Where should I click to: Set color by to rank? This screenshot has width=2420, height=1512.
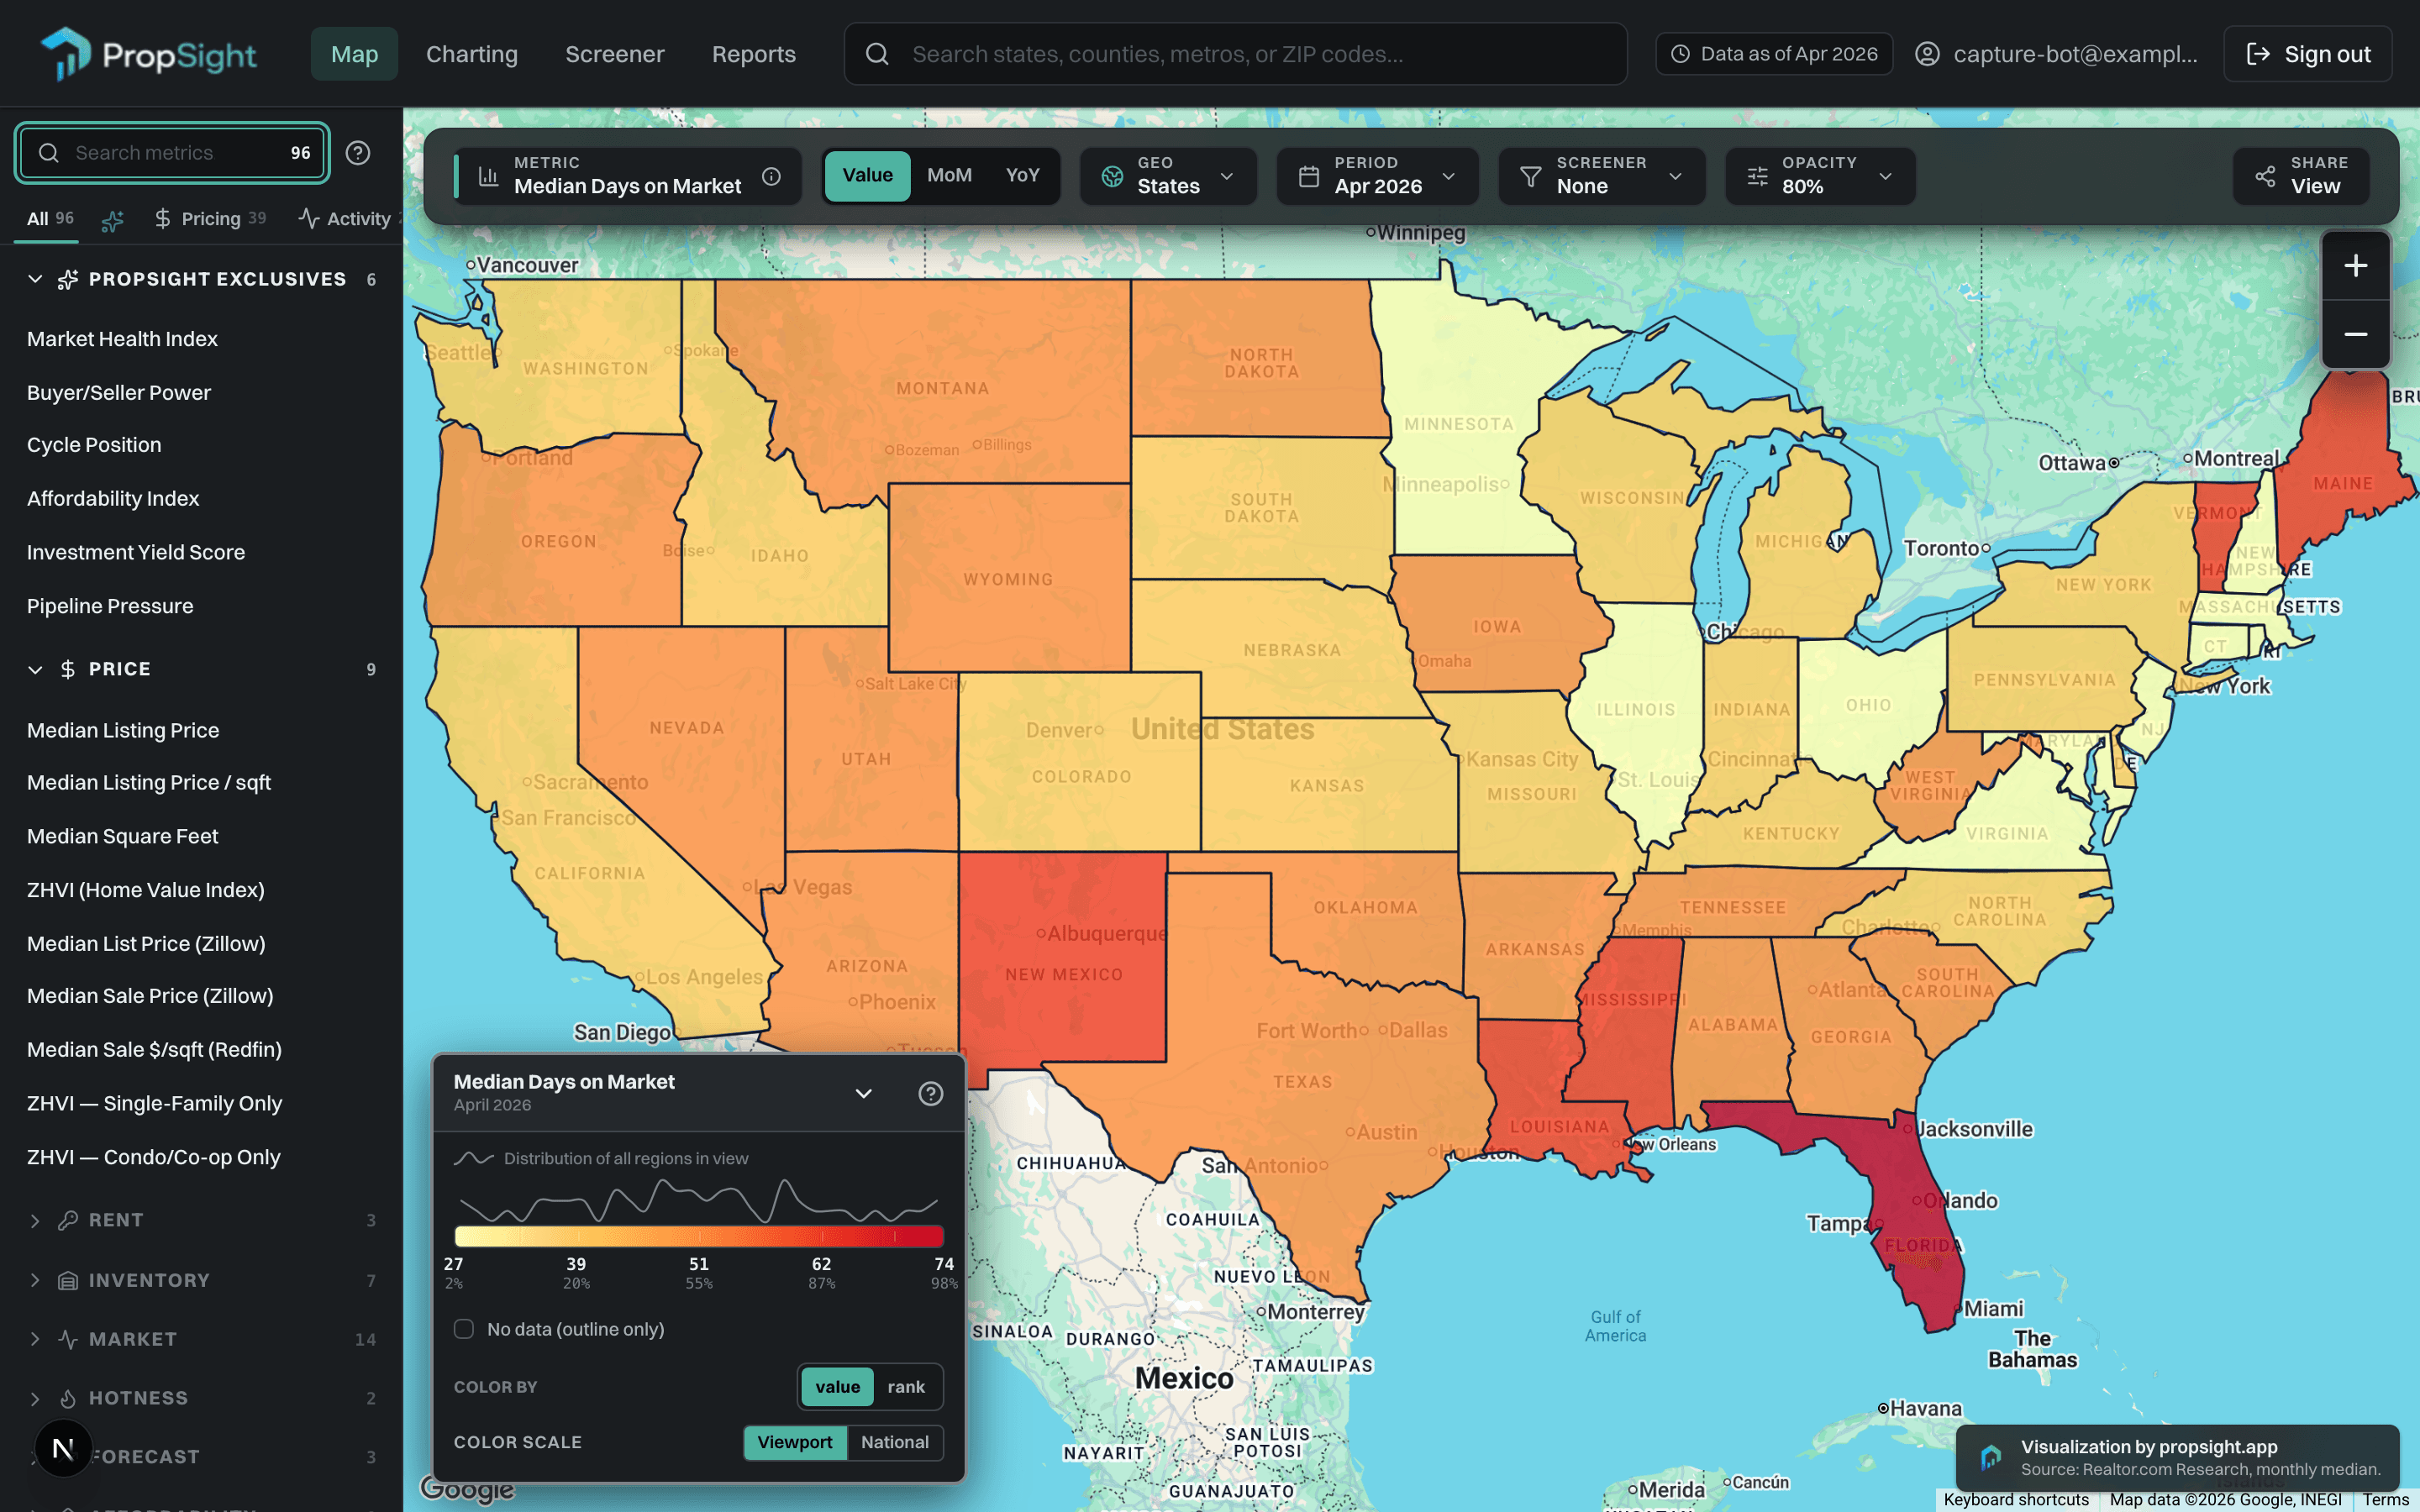coord(906,1387)
